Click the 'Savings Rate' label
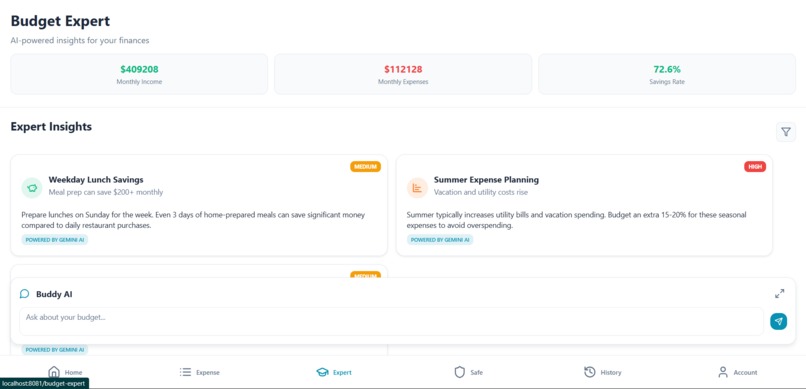Viewport: 806px width, 389px height. point(667,82)
